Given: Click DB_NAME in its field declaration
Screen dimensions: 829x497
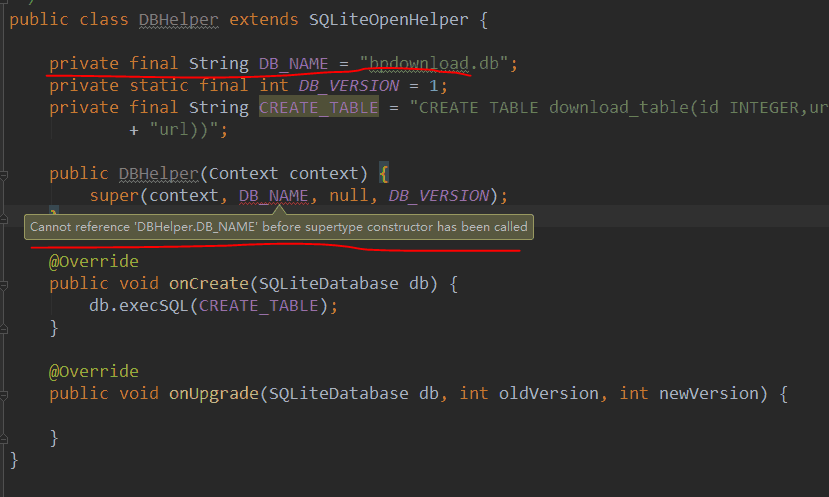Looking at the screenshot, I should click(293, 63).
